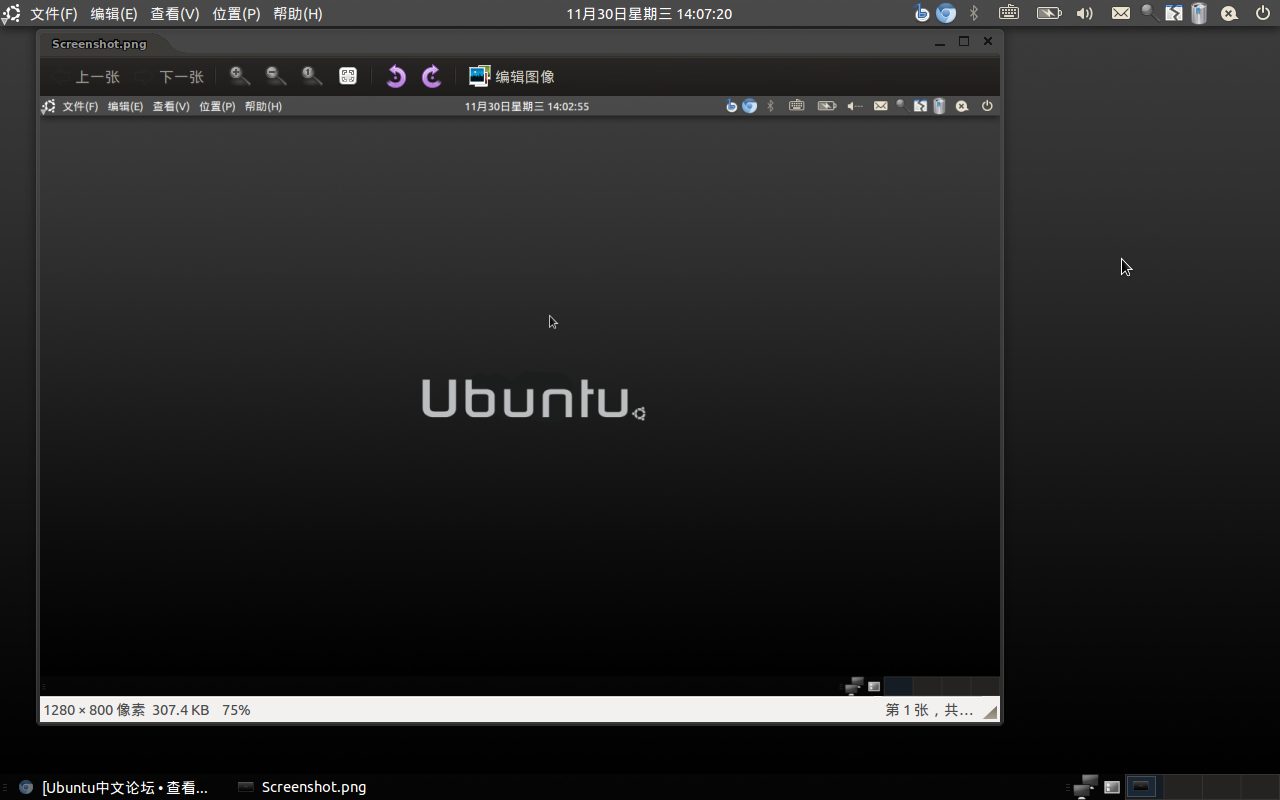The width and height of the screenshot is (1280, 800).
Task: Open the keyboard input method indicator
Action: click(1009, 13)
